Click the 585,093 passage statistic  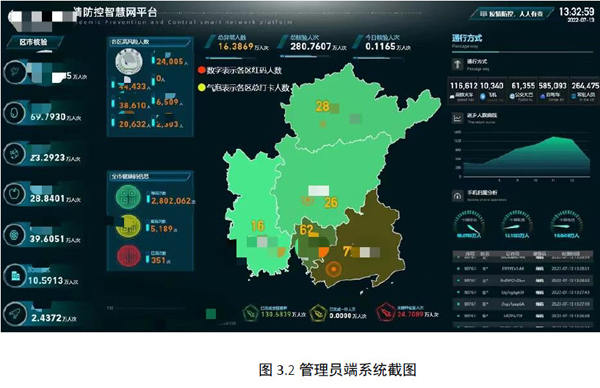coord(553,91)
